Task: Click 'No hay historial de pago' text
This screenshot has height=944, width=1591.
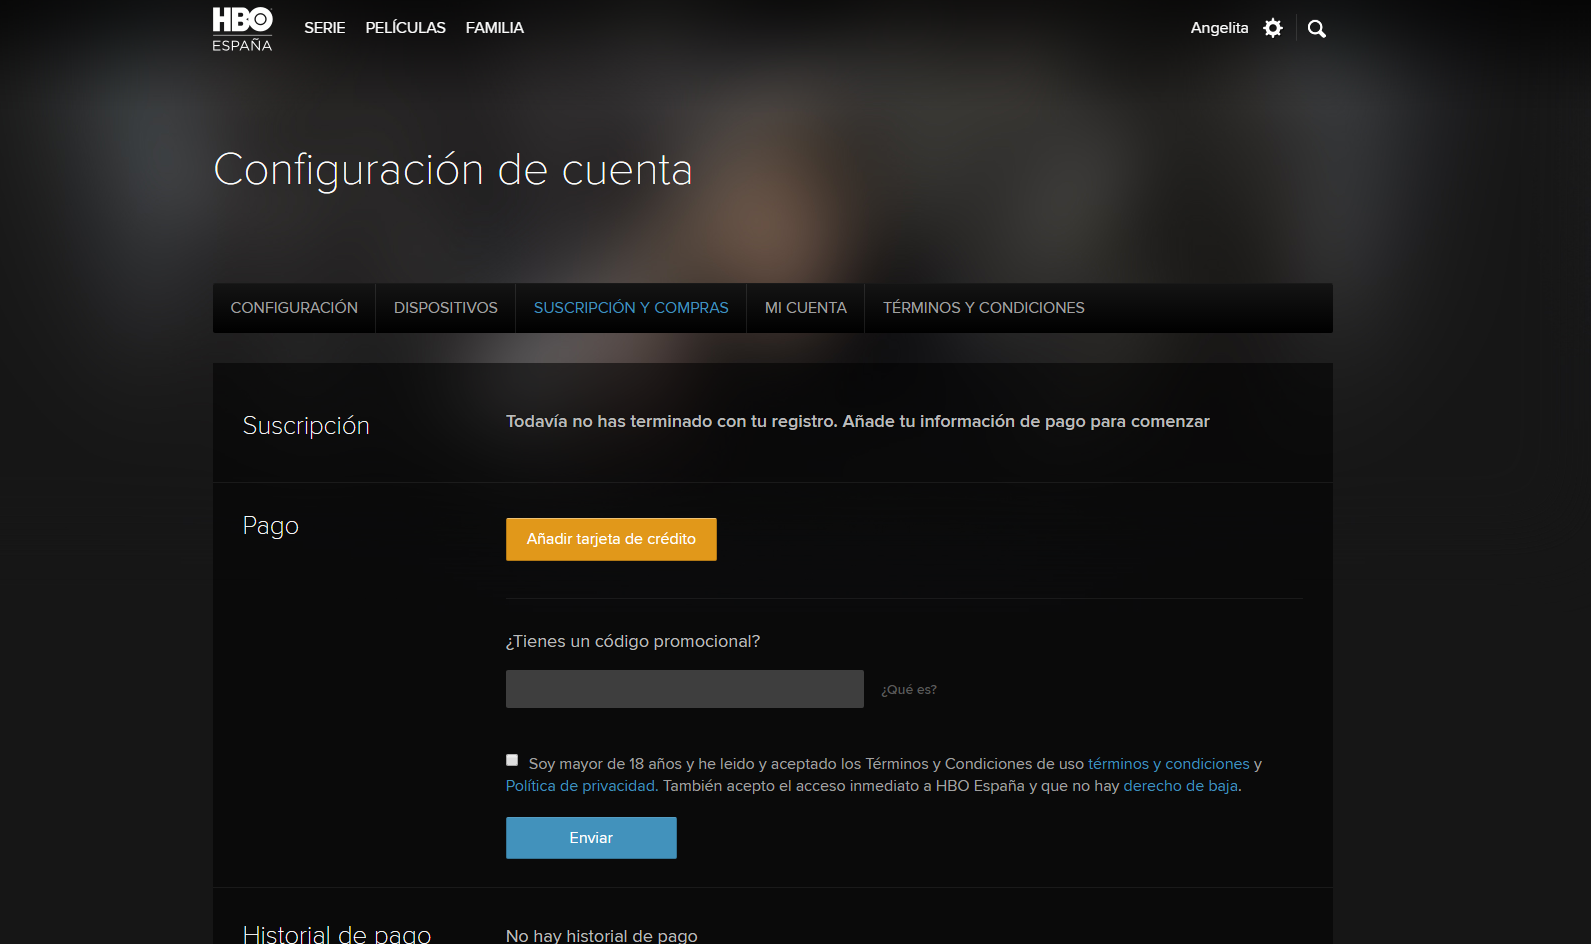Action: 602,935
